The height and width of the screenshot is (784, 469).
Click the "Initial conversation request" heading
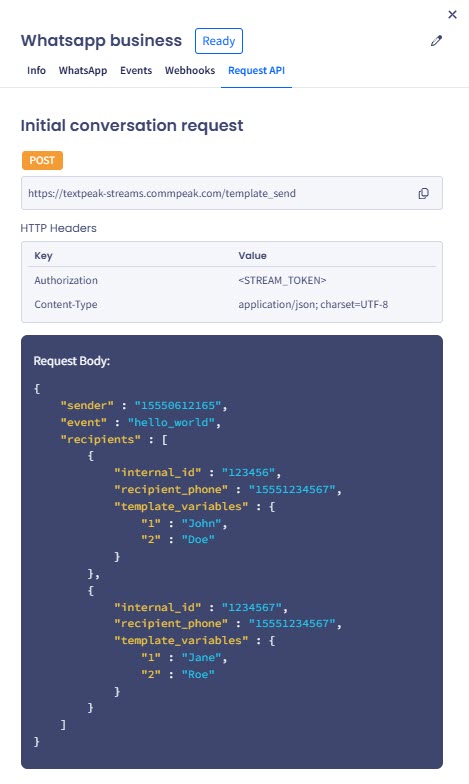point(132,126)
